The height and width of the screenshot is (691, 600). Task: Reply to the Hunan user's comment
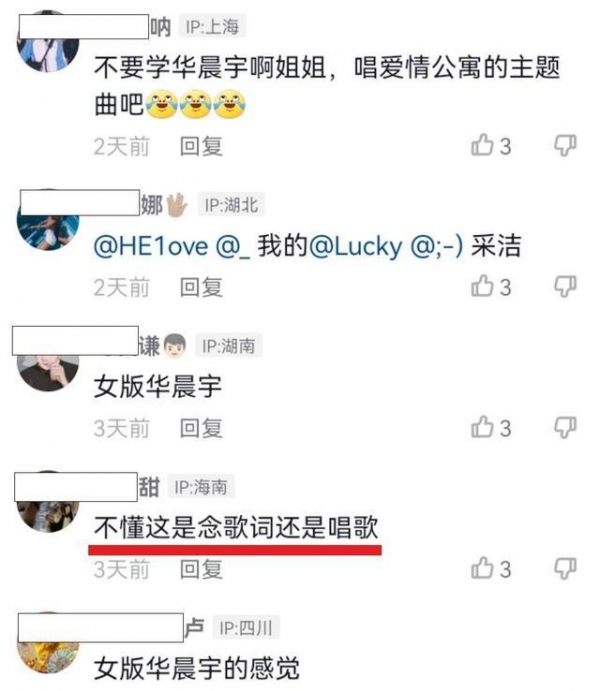tap(201, 428)
